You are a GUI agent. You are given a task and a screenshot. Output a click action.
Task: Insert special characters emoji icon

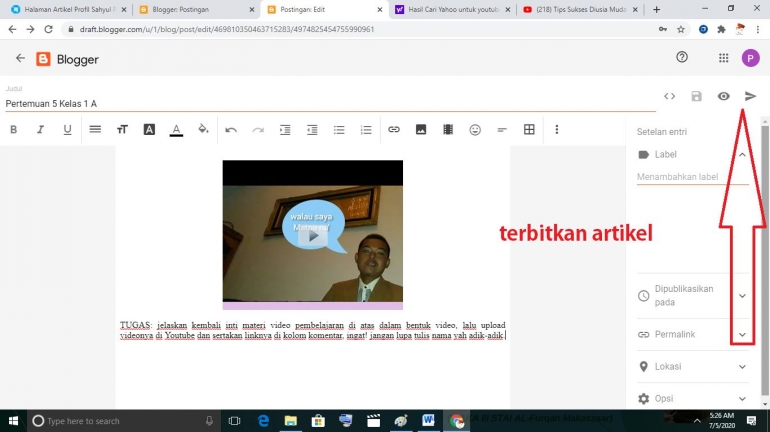point(475,130)
